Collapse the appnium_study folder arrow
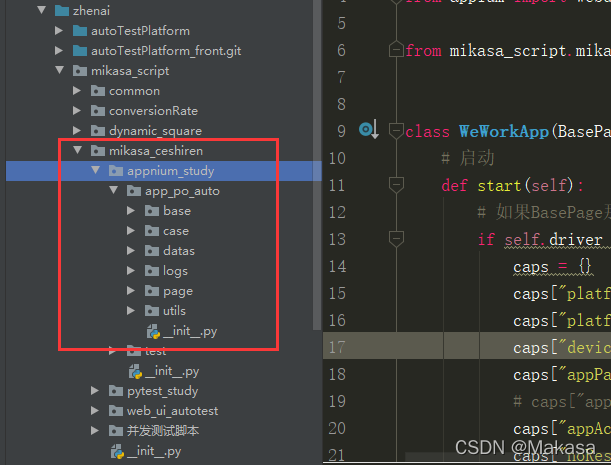The height and width of the screenshot is (465, 611). (95, 170)
